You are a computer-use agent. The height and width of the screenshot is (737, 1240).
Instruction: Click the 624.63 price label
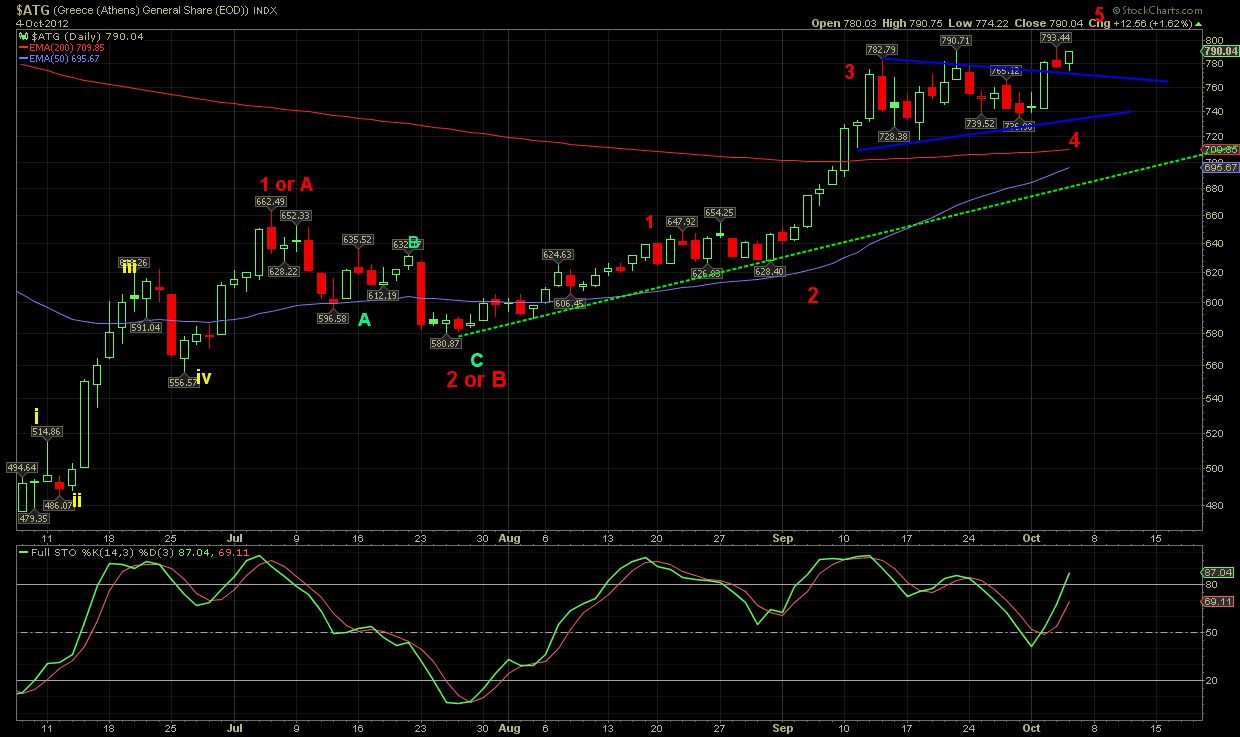click(x=558, y=255)
